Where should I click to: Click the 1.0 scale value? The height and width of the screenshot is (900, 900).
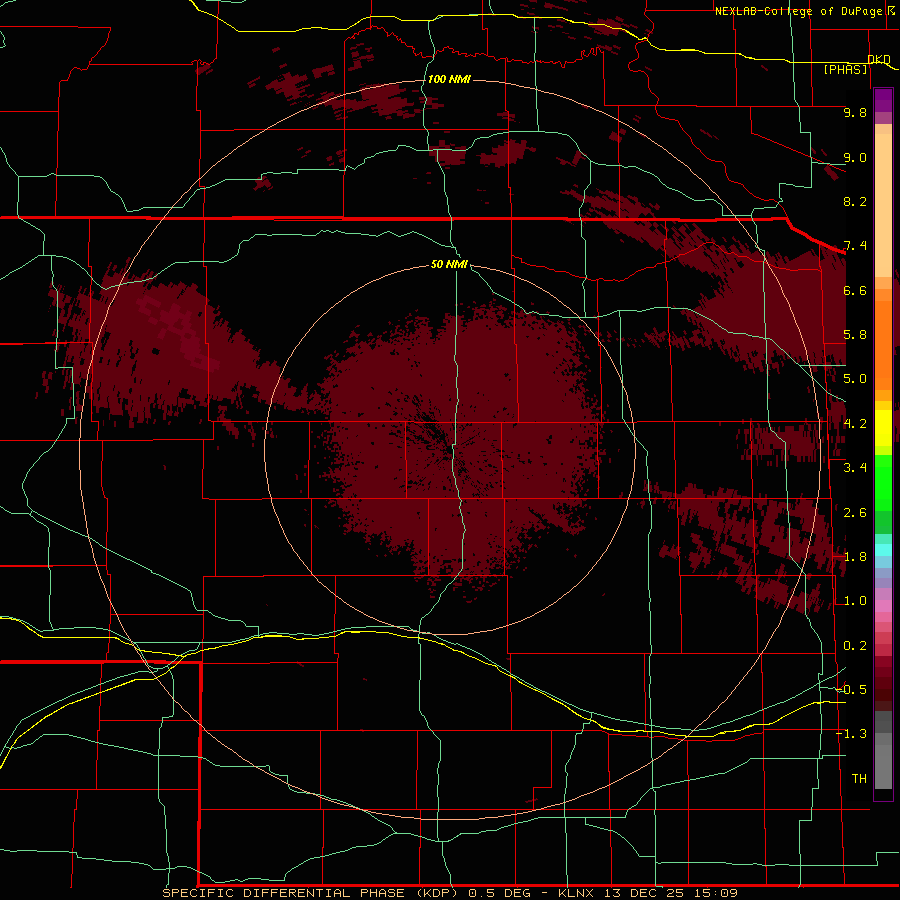coord(855,601)
